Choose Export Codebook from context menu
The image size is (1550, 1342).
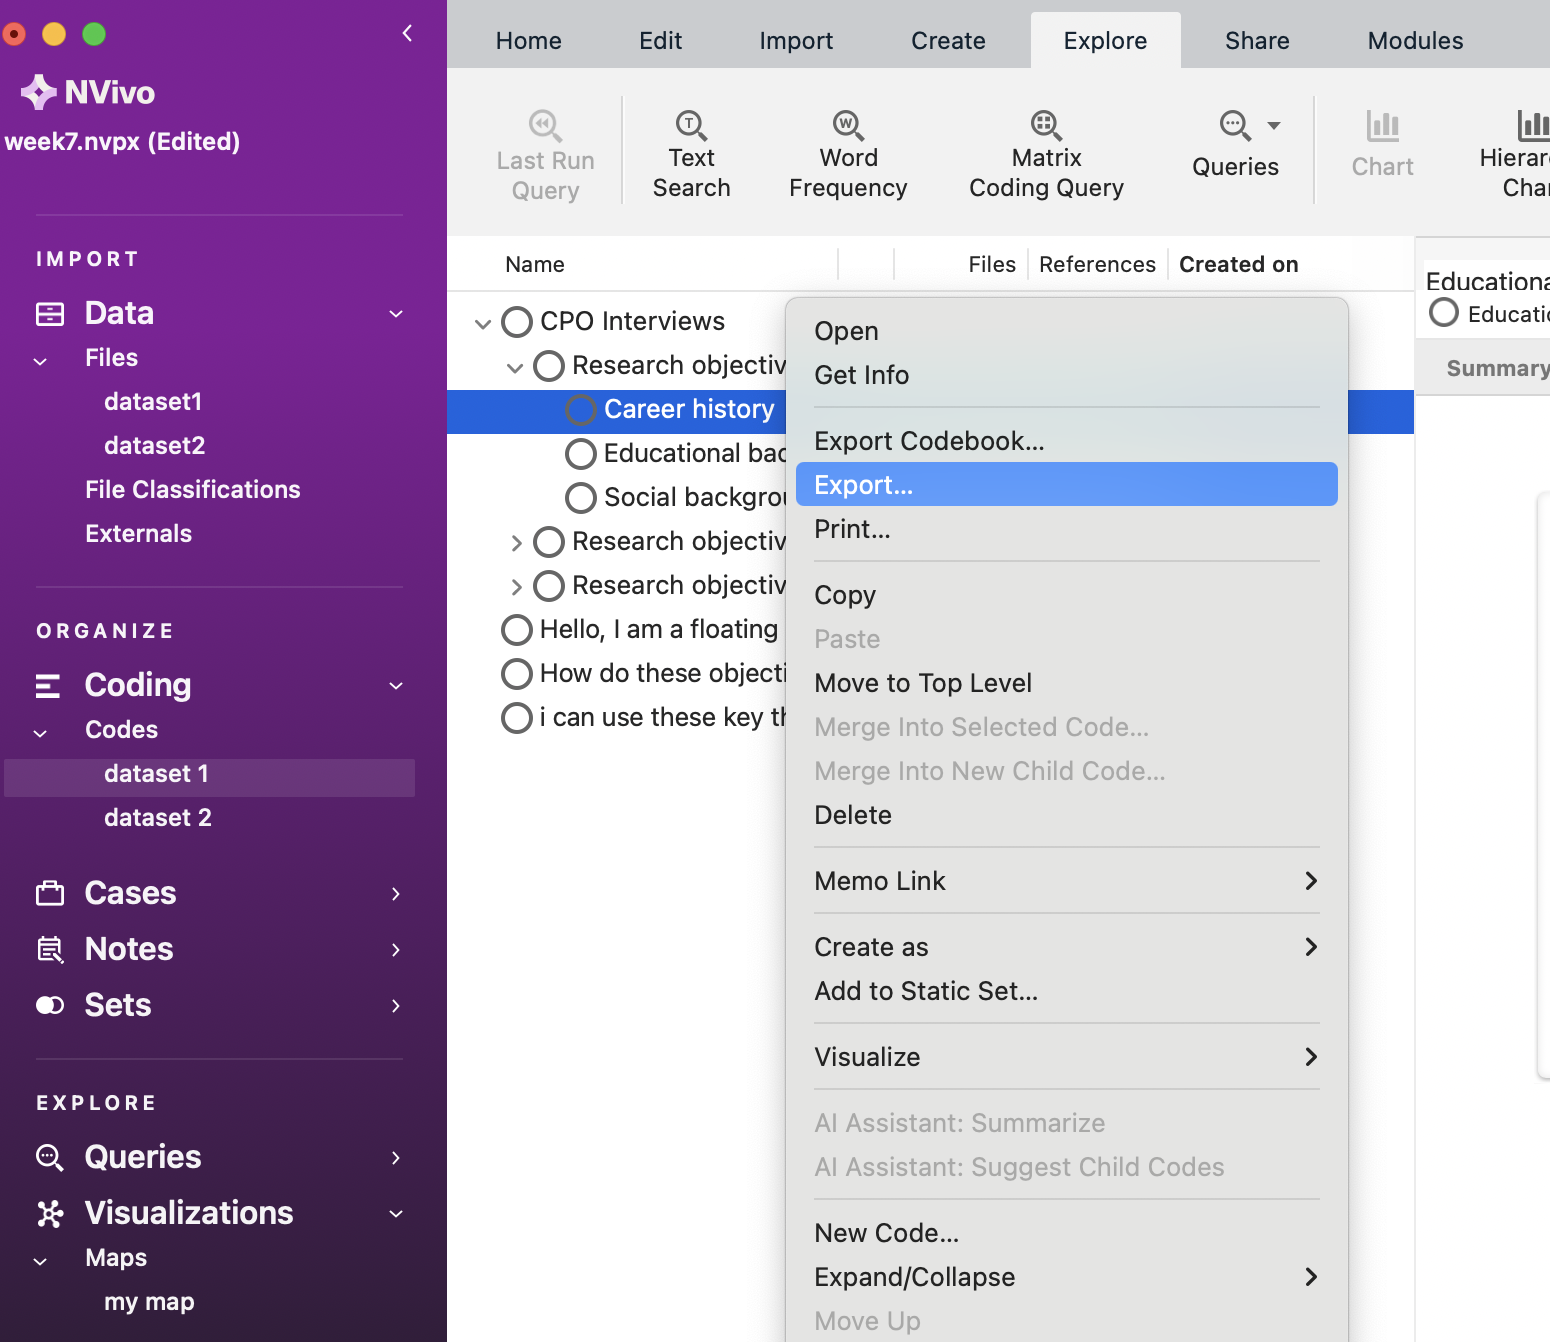[x=929, y=441]
